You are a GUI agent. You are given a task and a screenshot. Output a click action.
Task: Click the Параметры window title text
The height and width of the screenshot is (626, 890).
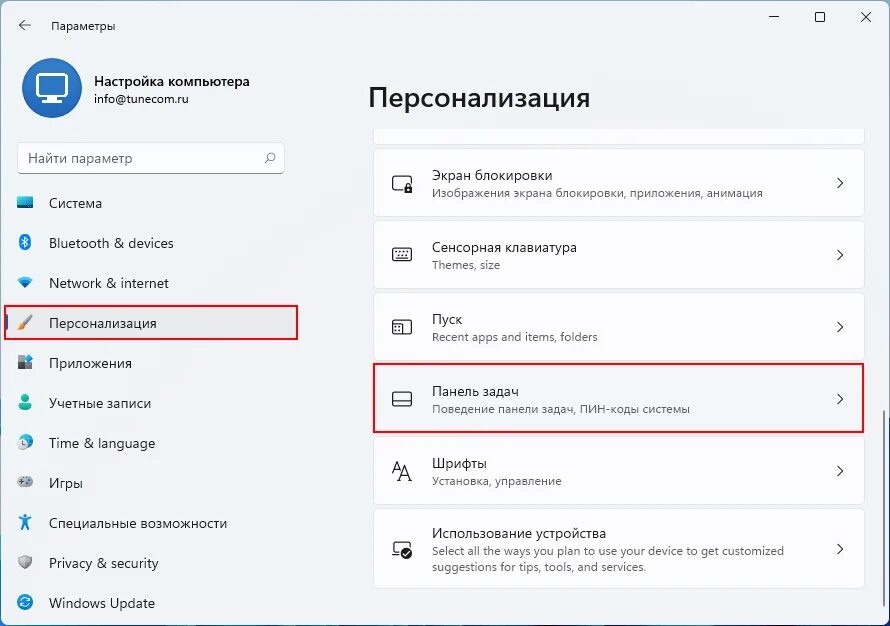83,26
